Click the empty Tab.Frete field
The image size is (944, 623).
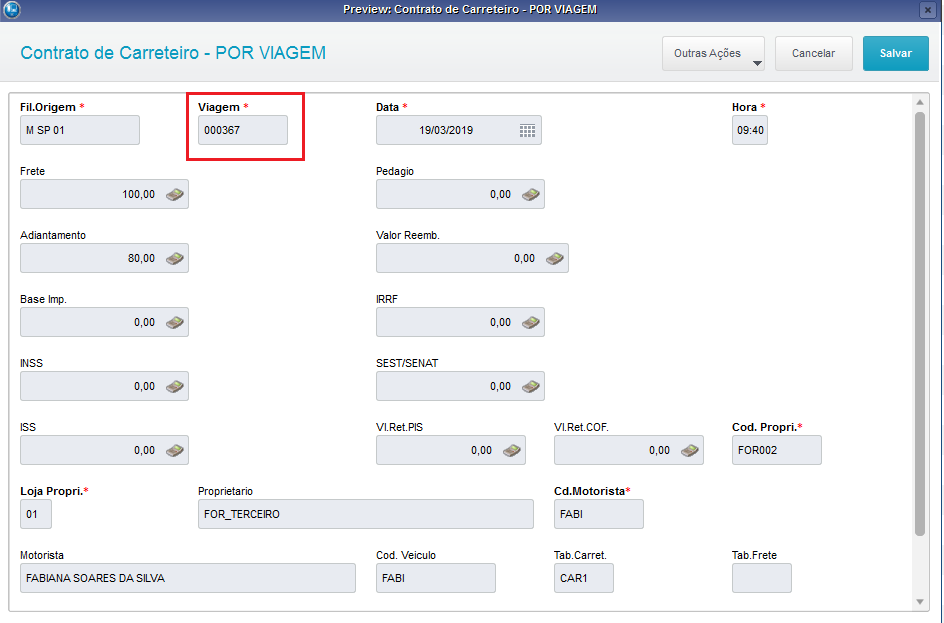point(762,578)
